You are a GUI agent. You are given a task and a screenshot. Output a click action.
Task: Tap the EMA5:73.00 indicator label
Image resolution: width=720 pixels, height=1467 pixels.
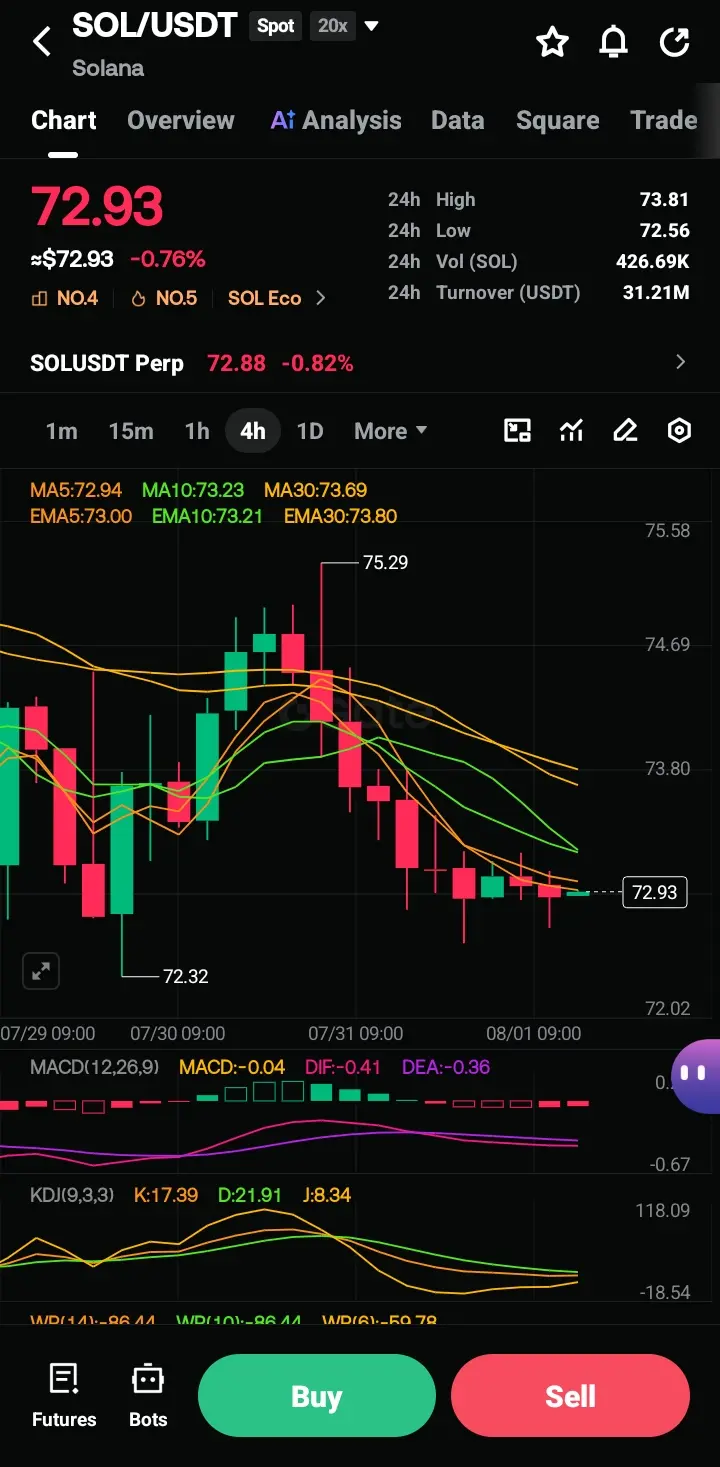tap(81, 516)
